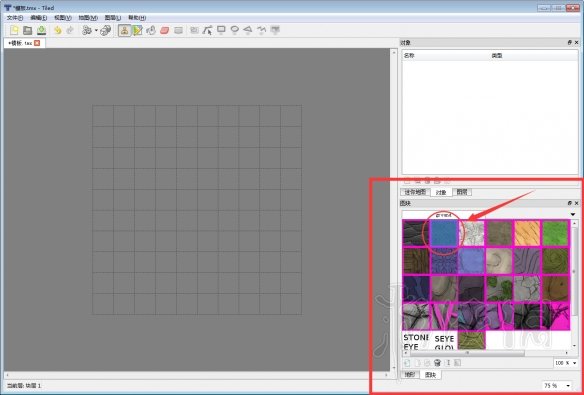Select the blue water tile

[x=444, y=233]
